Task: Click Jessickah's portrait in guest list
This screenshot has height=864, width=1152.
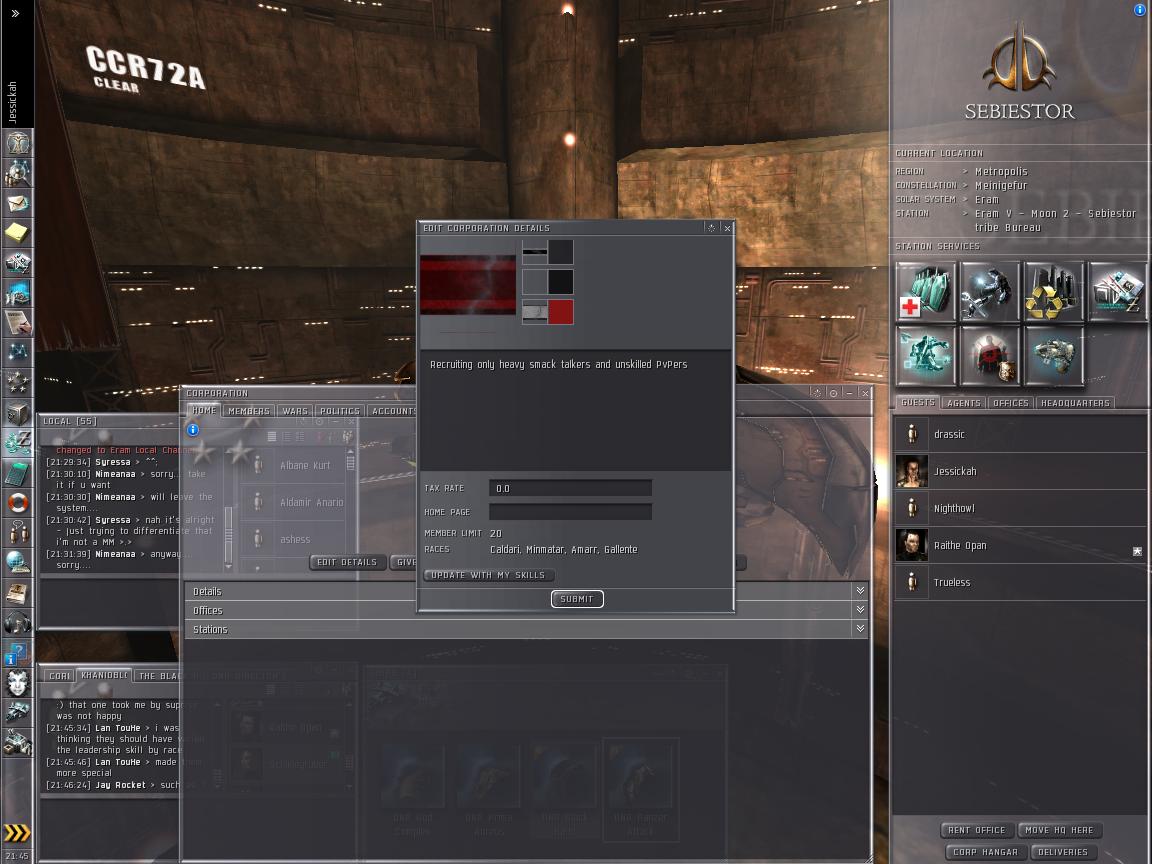Action: click(912, 471)
